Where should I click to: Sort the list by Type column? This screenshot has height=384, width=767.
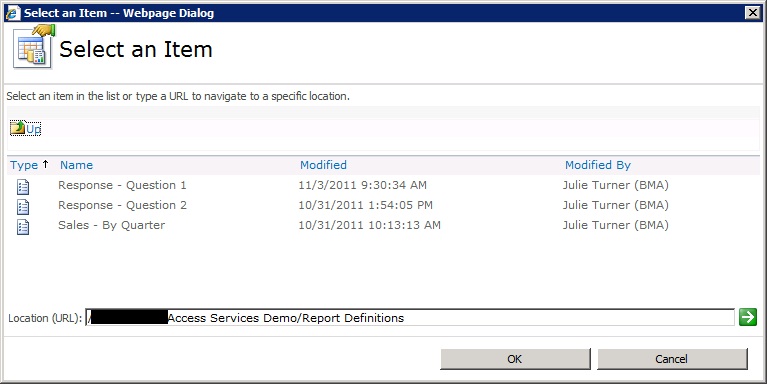(x=24, y=165)
